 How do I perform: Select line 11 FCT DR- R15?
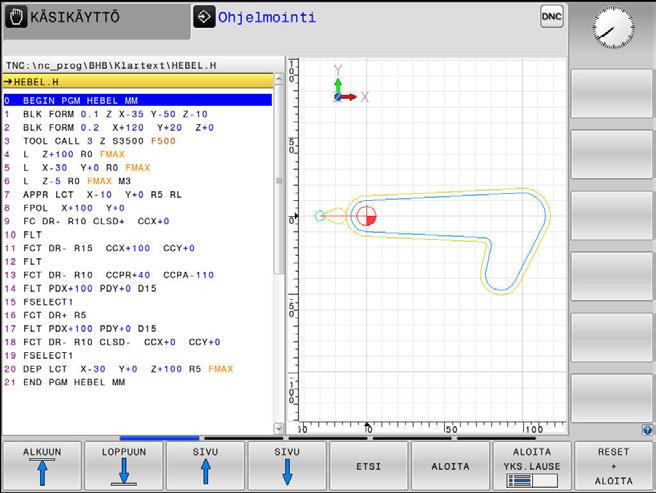pyautogui.click(x=138, y=248)
